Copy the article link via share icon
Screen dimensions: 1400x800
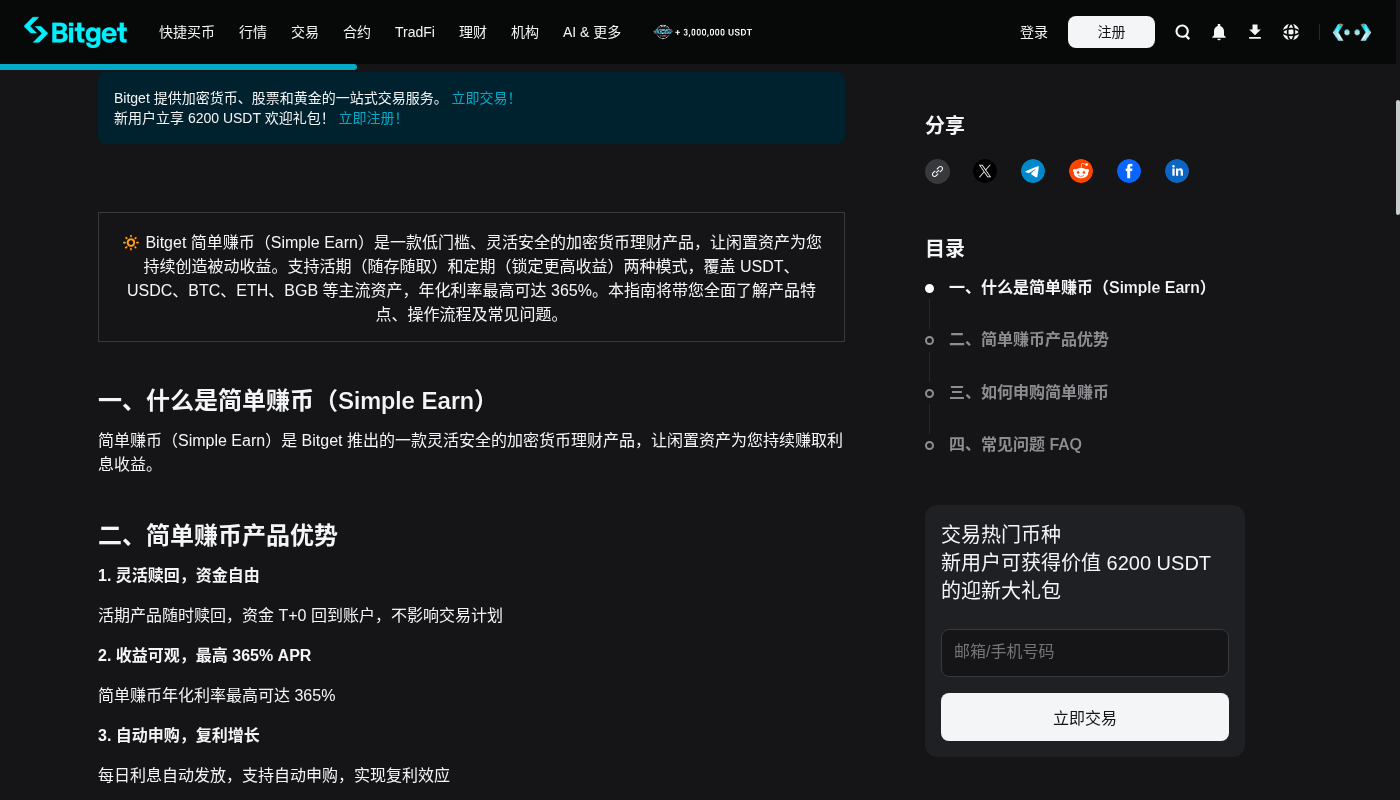[x=937, y=171]
